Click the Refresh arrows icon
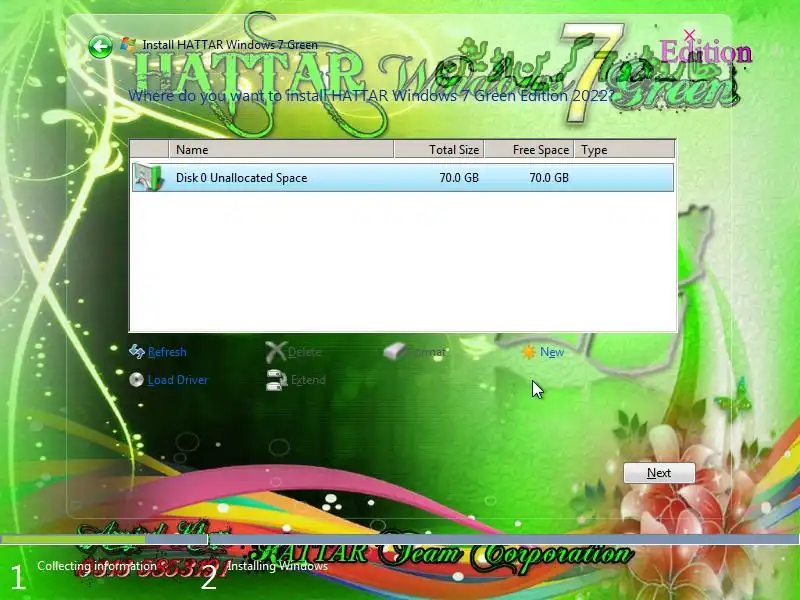The height and width of the screenshot is (600, 800). coord(137,352)
